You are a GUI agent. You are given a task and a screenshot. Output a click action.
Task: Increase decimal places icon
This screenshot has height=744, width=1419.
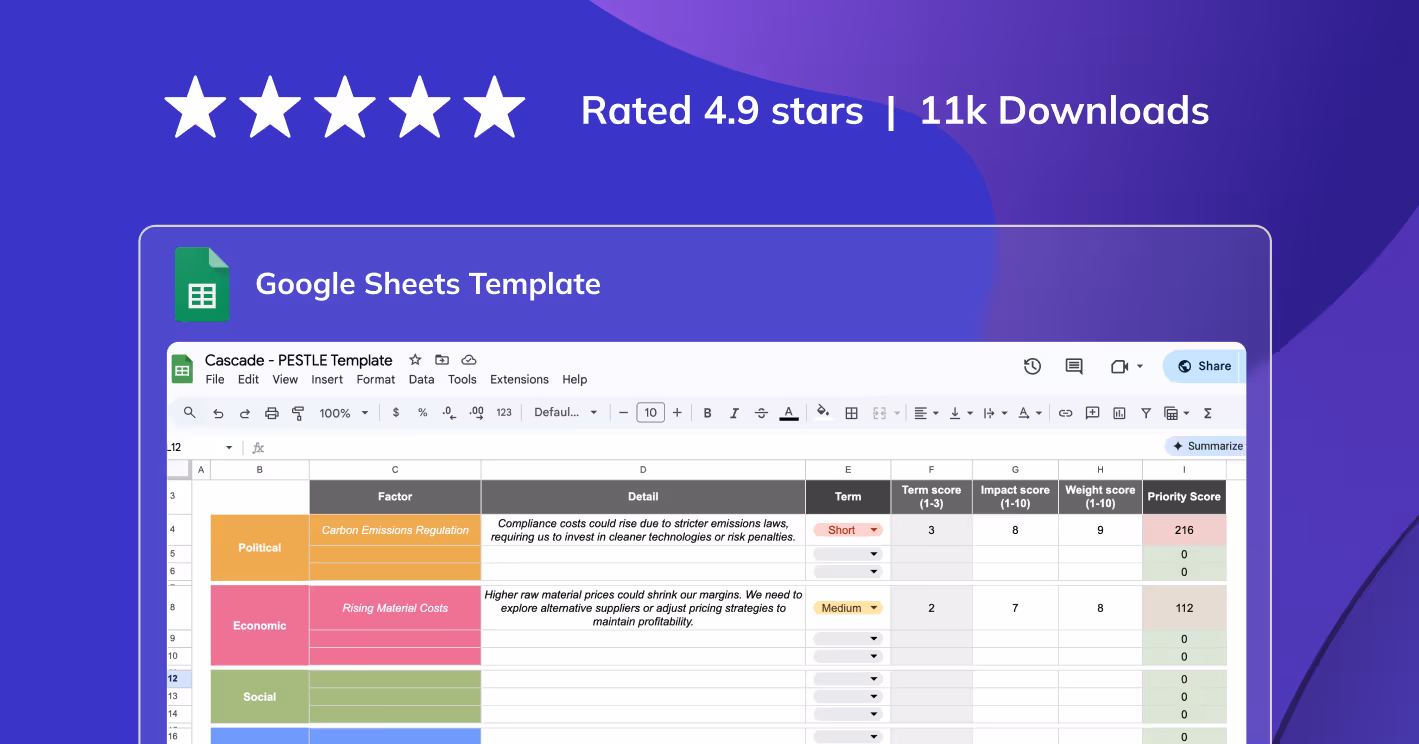(476, 412)
